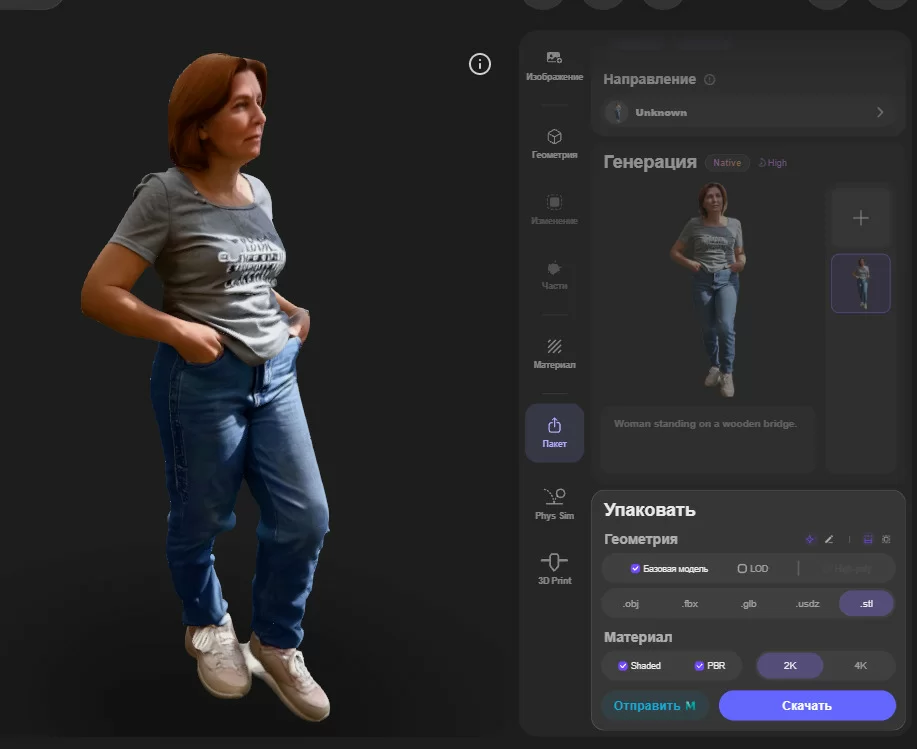Add a new generation with plus tile
This screenshot has height=749, width=917.
coord(860,218)
